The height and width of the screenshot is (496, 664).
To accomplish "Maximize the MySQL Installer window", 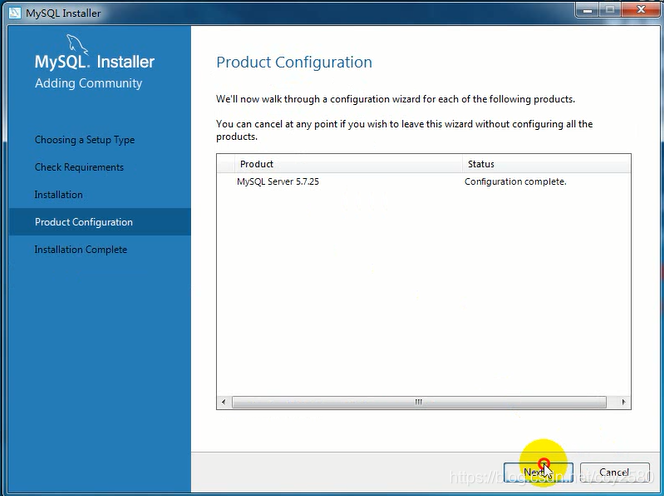I will click(x=610, y=10).
